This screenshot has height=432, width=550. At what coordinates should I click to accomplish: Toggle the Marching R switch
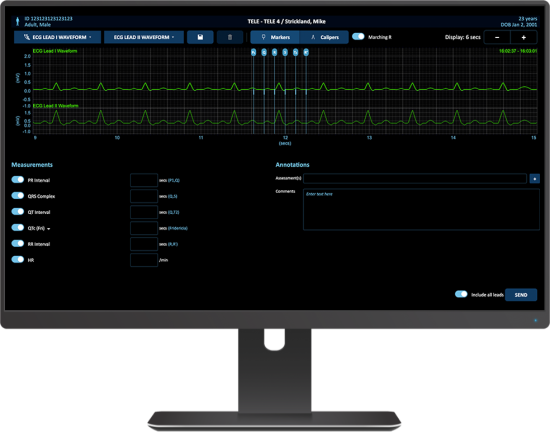point(358,36)
